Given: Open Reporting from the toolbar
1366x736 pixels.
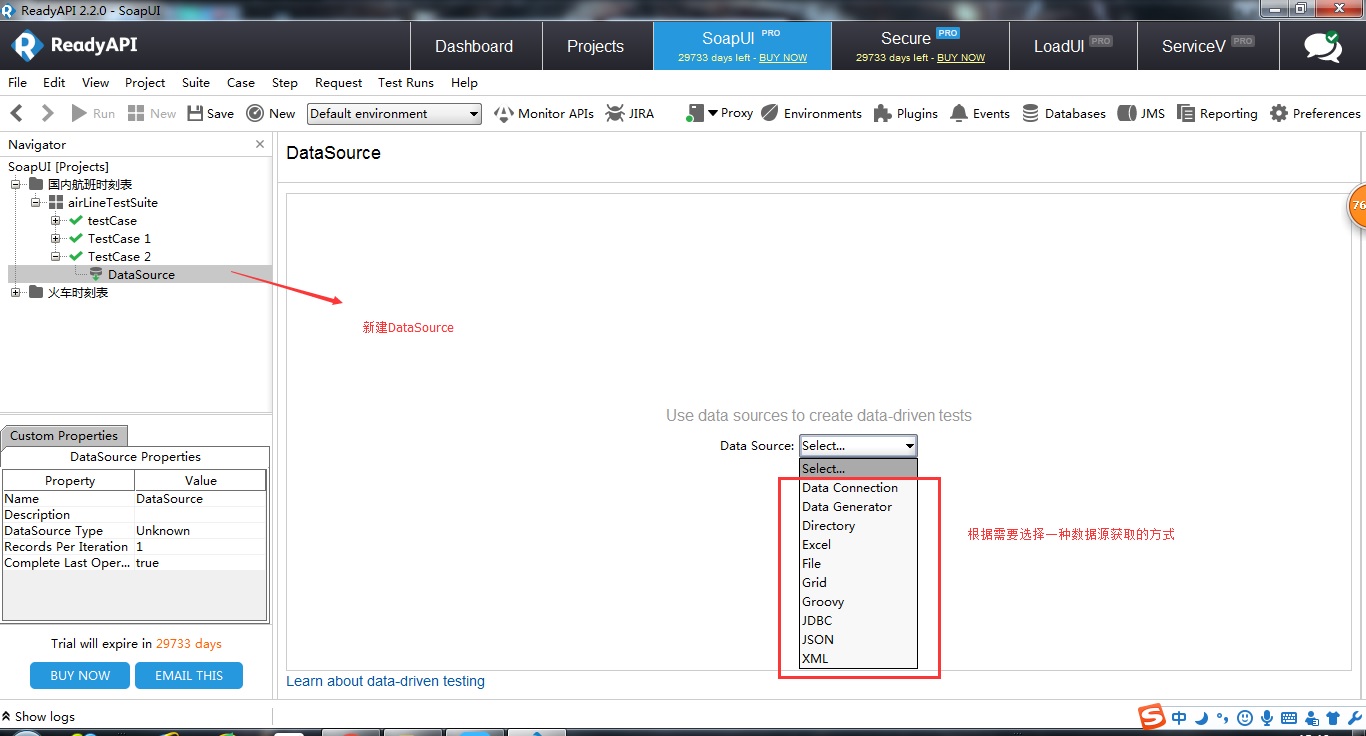Looking at the screenshot, I should point(1217,114).
